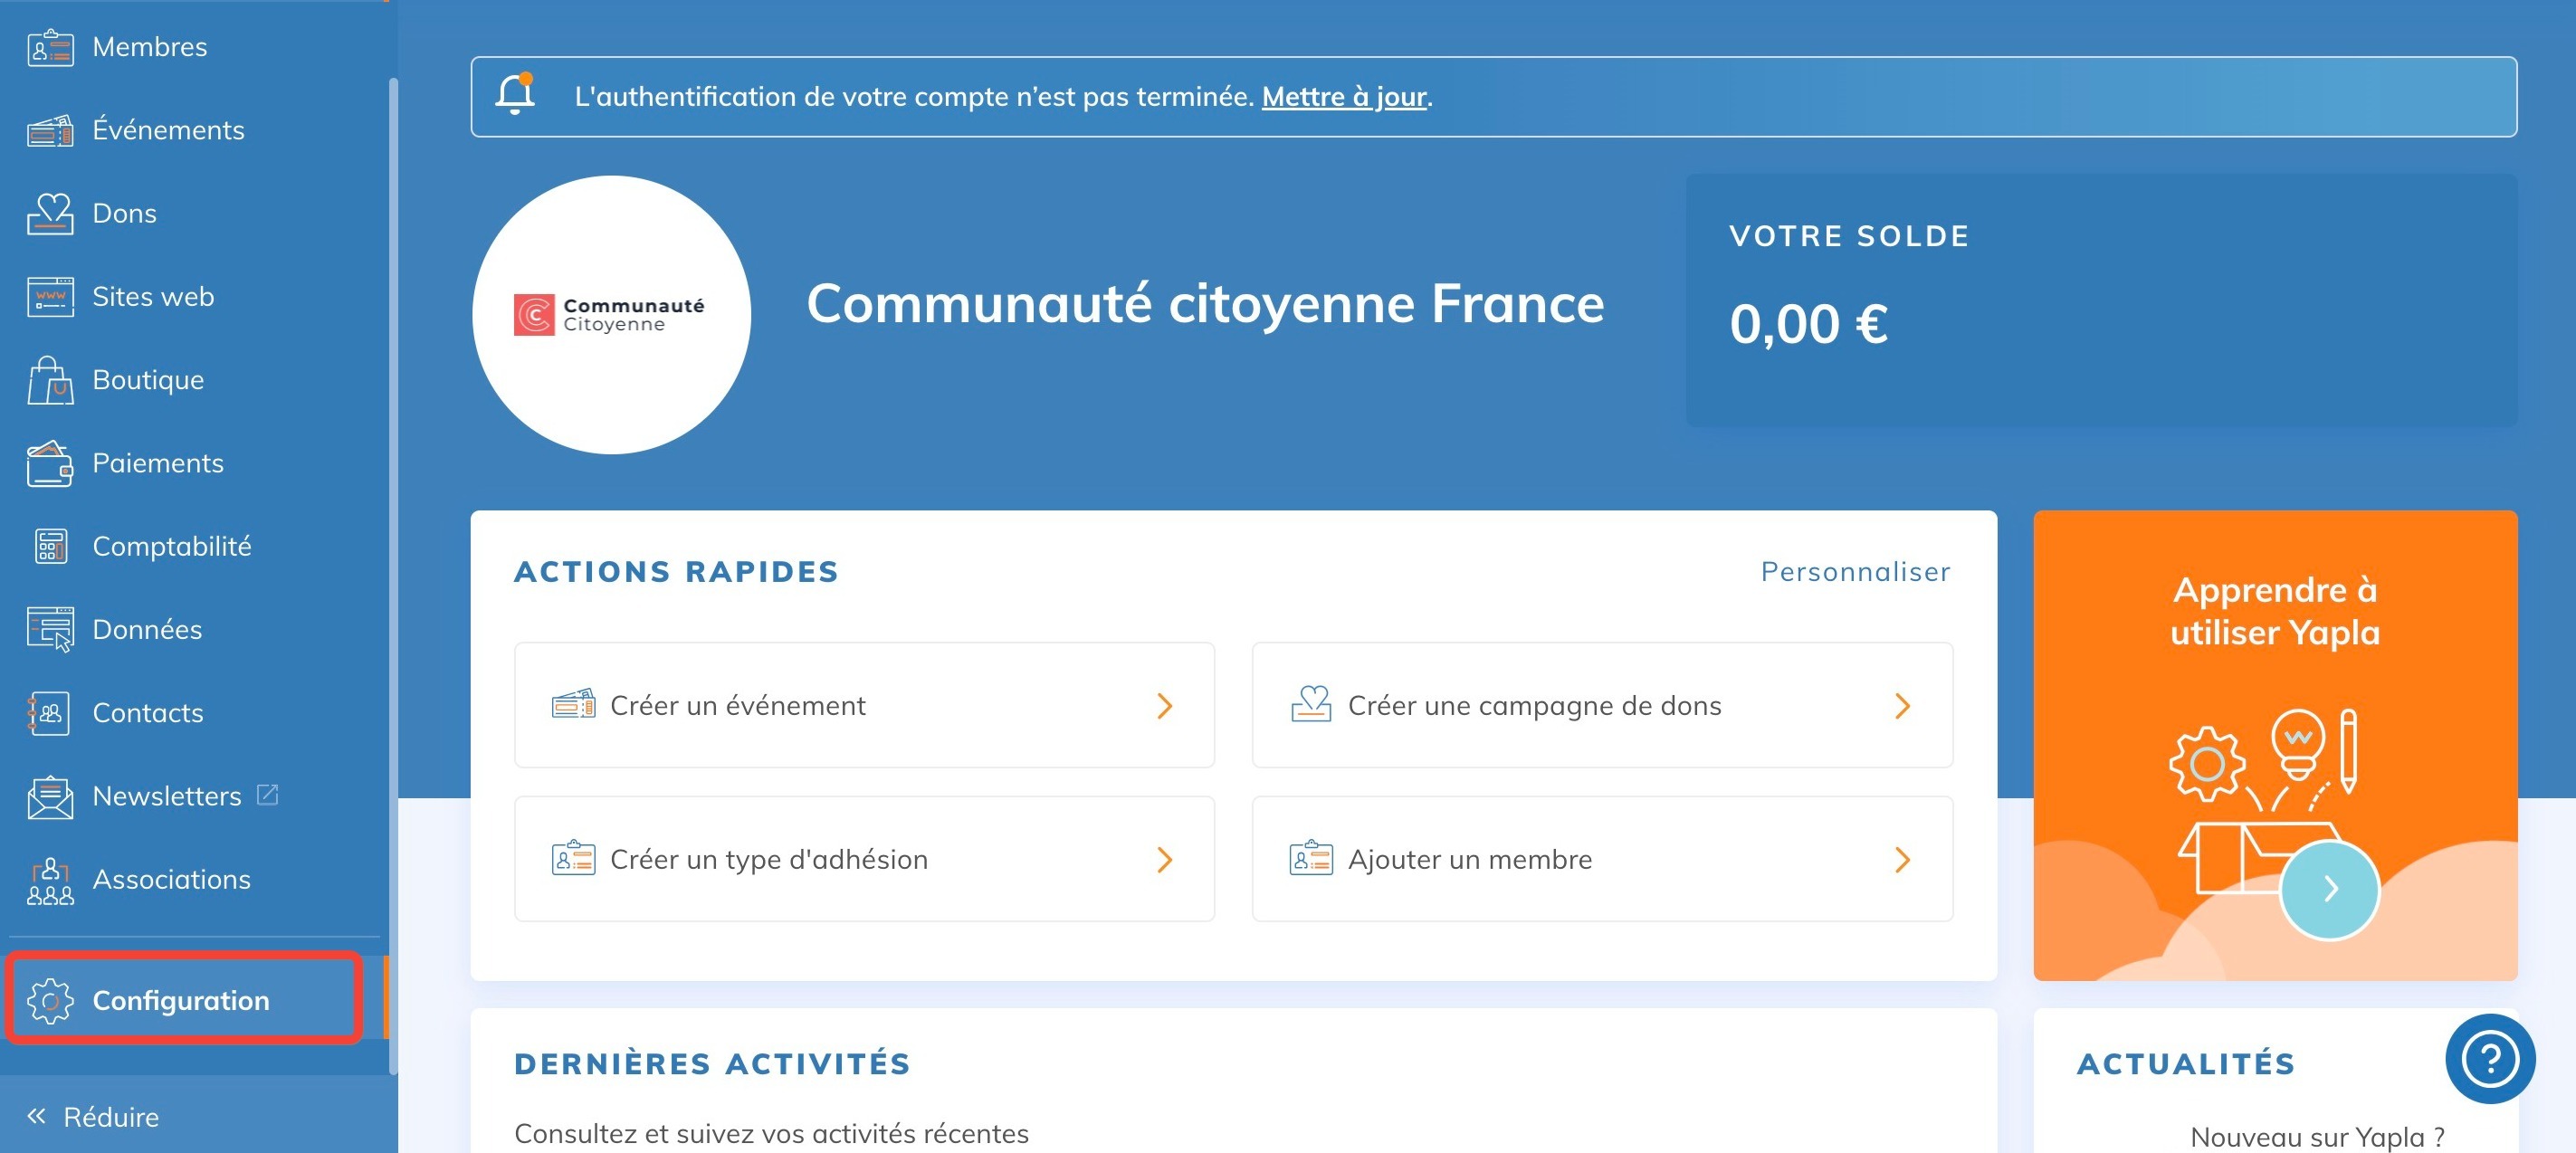This screenshot has height=1153, width=2576.
Task: Open the help question mark button
Action: click(x=2489, y=1058)
